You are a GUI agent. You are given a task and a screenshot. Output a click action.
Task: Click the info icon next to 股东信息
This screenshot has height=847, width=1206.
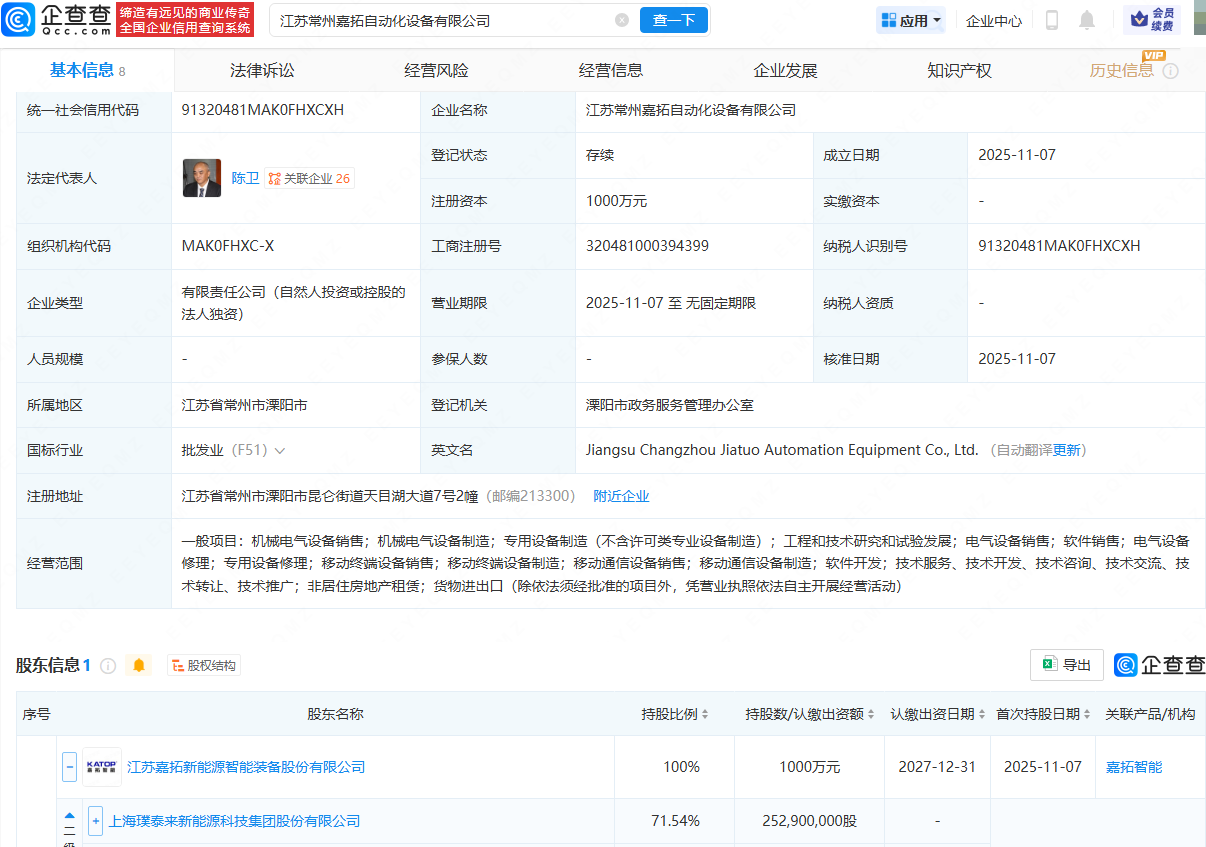[x=108, y=664]
